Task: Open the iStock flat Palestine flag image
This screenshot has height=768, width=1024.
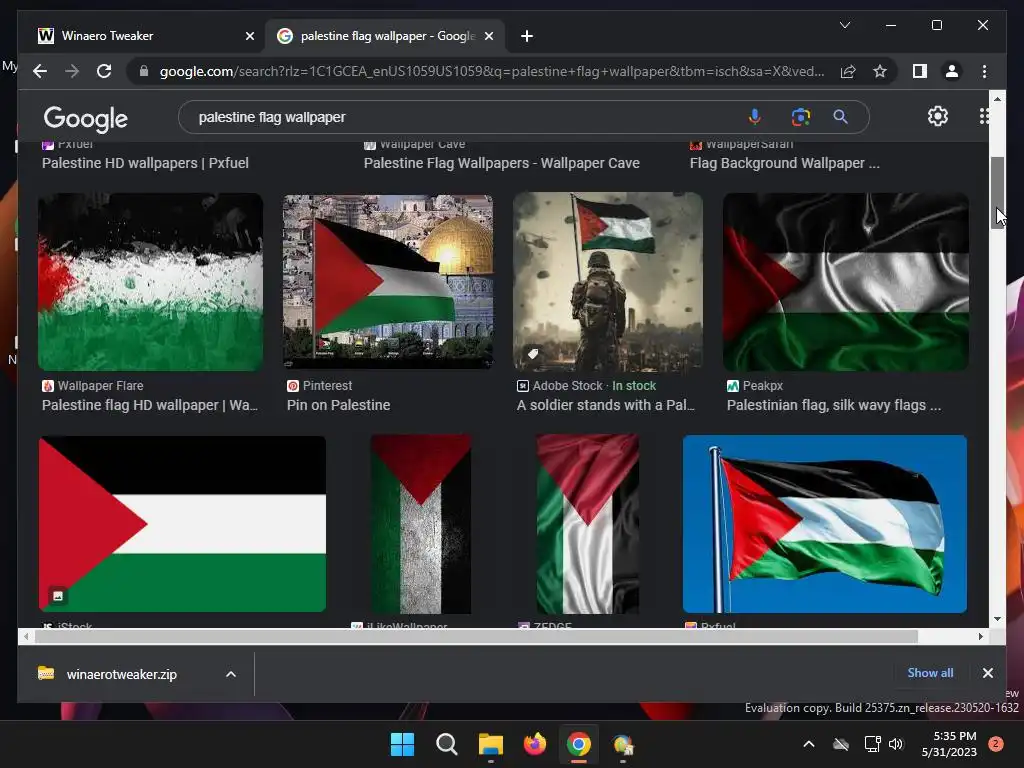Action: coord(182,524)
